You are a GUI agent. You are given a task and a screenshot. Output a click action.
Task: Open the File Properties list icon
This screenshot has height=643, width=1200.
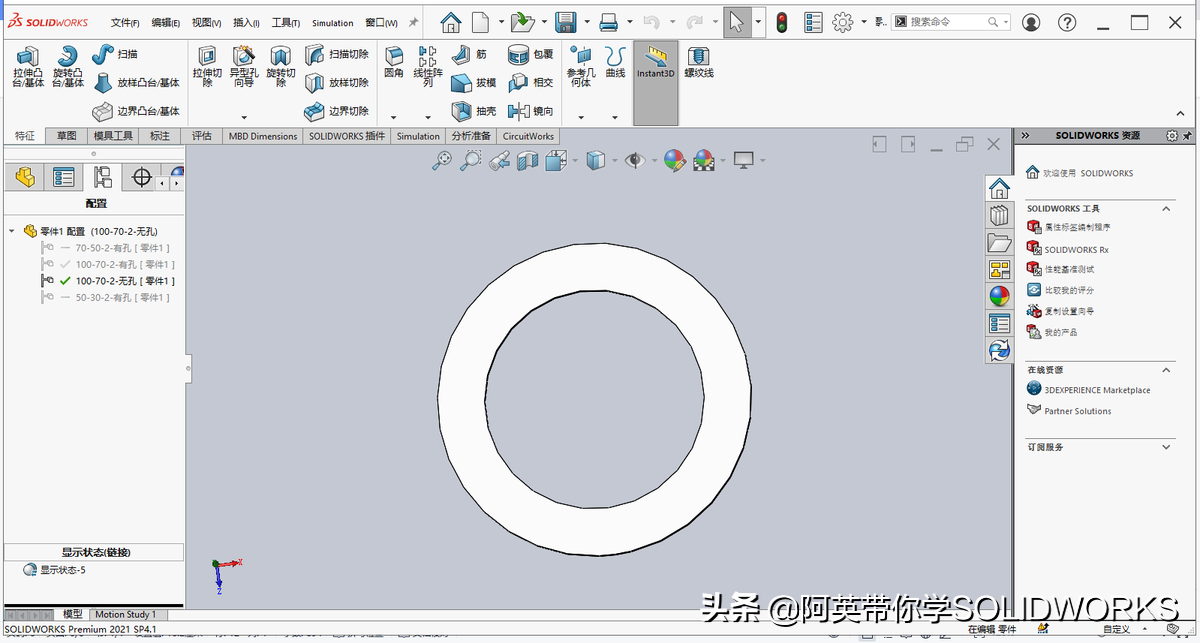[x=813, y=22]
